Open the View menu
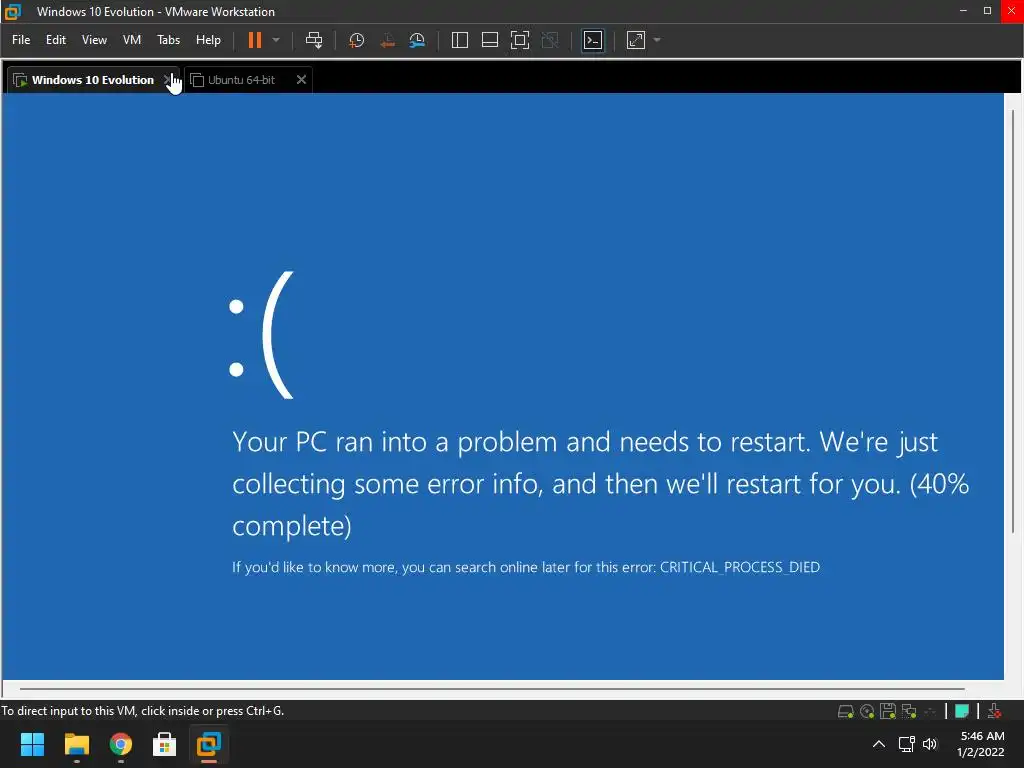The image size is (1024, 768). click(x=94, y=40)
